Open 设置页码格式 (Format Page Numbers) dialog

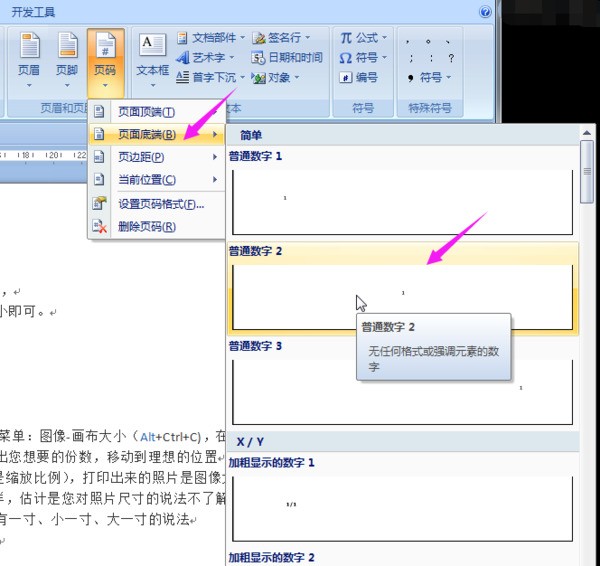pos(160,204)
